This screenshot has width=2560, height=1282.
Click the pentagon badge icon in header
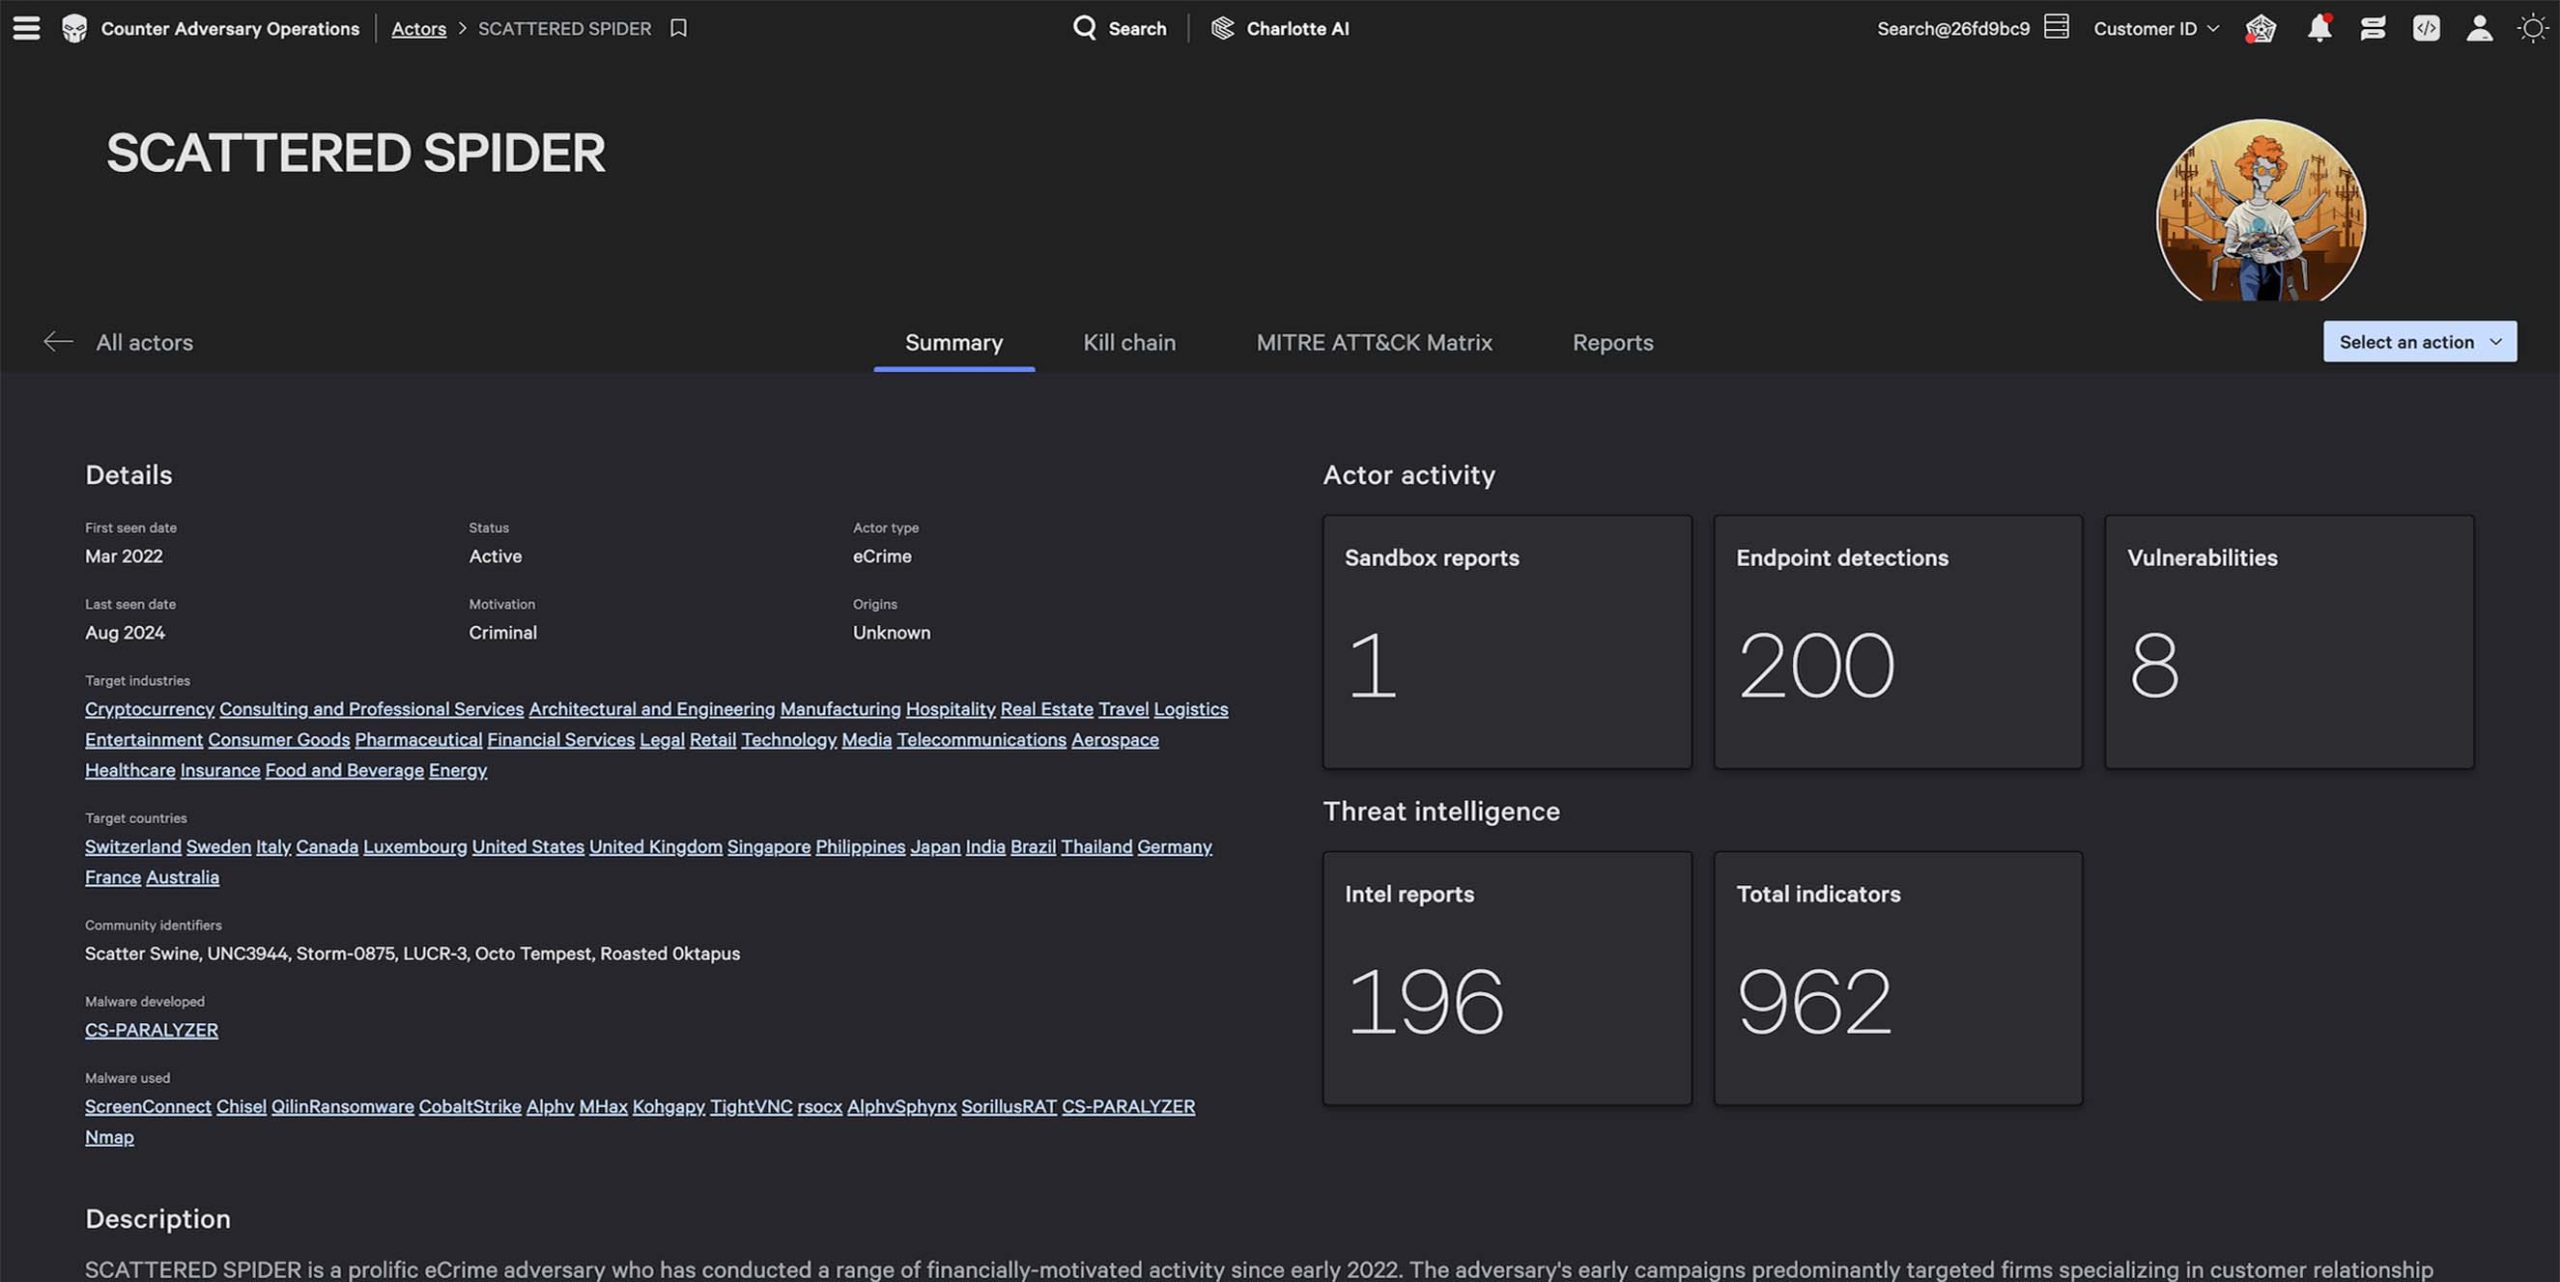[x=2260, y=28]
